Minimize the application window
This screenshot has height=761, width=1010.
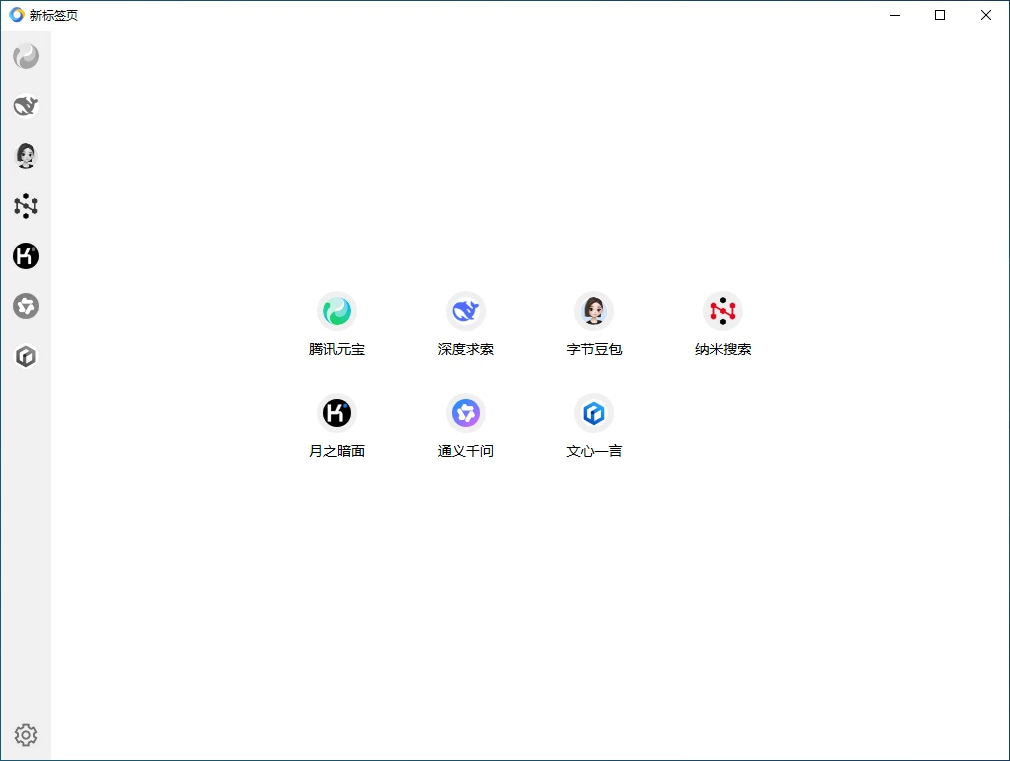pos(893,15)
